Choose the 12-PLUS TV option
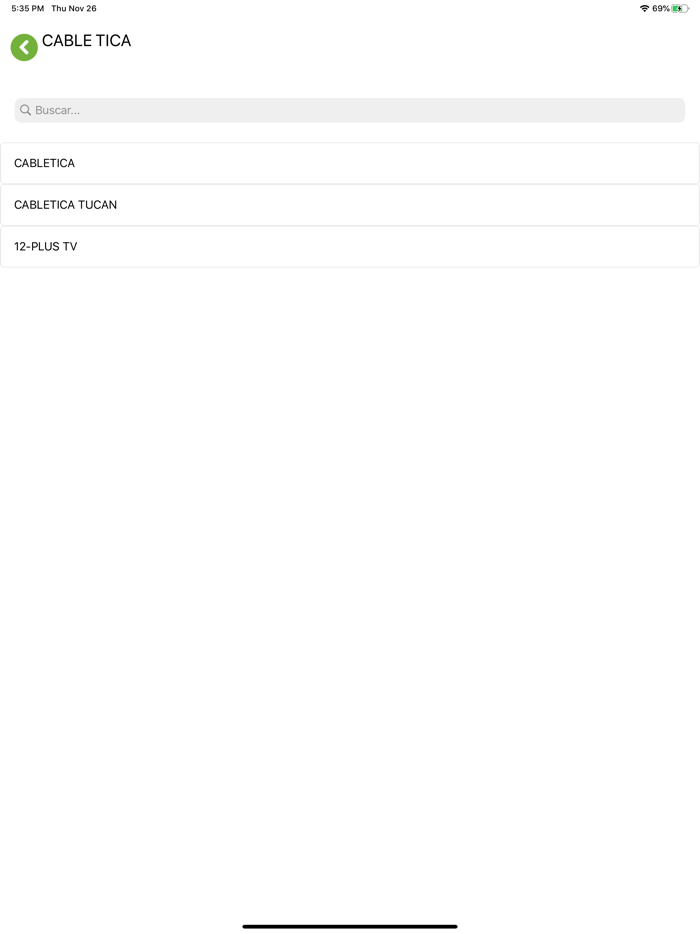700x934 pixels. tap(350, 247)
